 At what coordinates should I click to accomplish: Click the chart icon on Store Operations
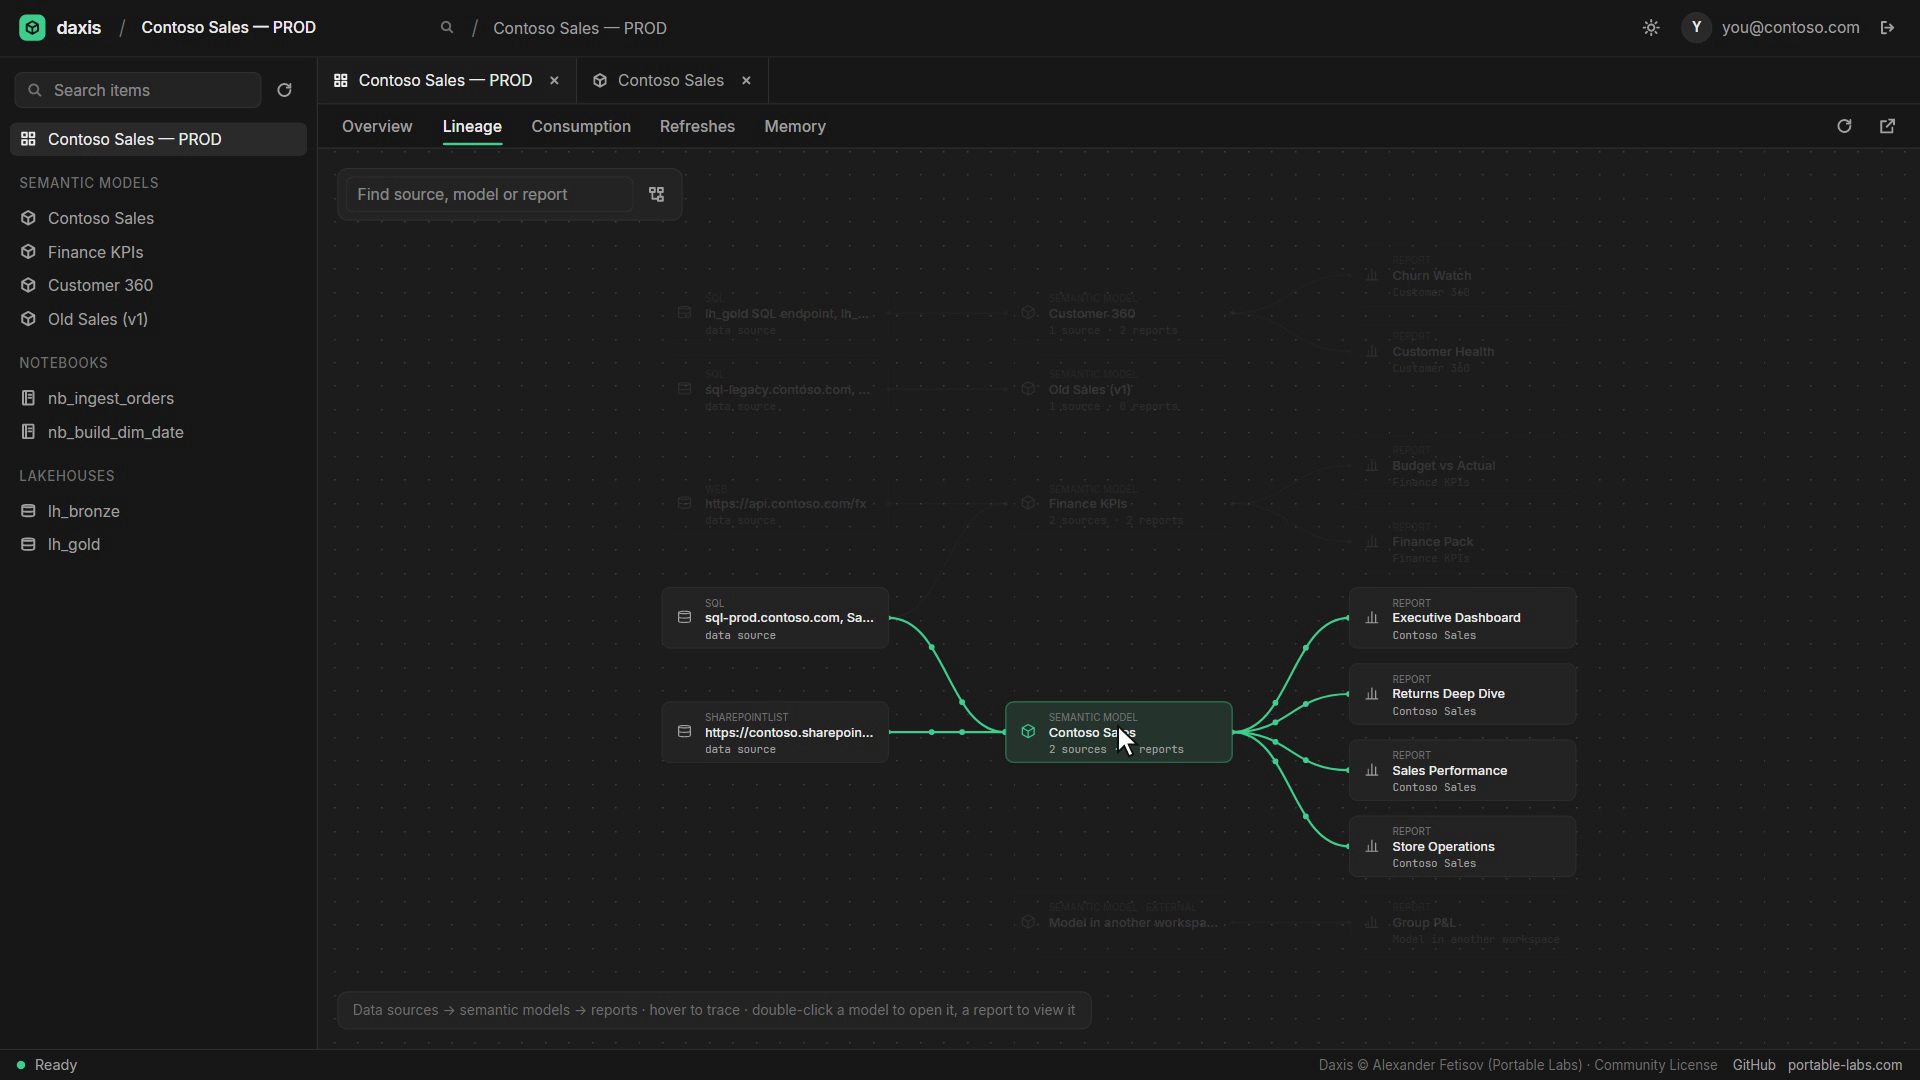[x=1372, y=846]
